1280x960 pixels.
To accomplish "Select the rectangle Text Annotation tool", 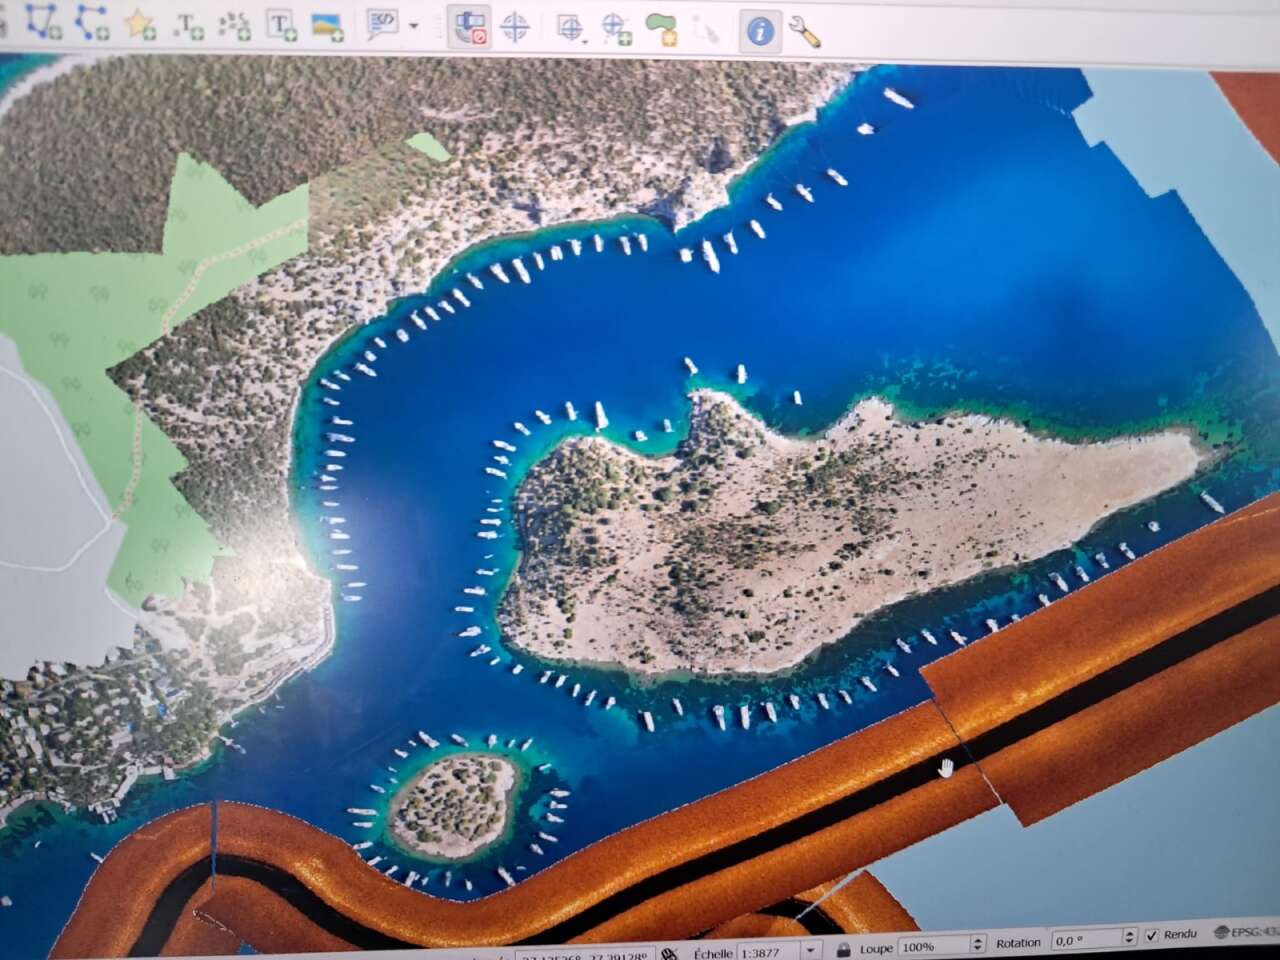I will [282, 26].
